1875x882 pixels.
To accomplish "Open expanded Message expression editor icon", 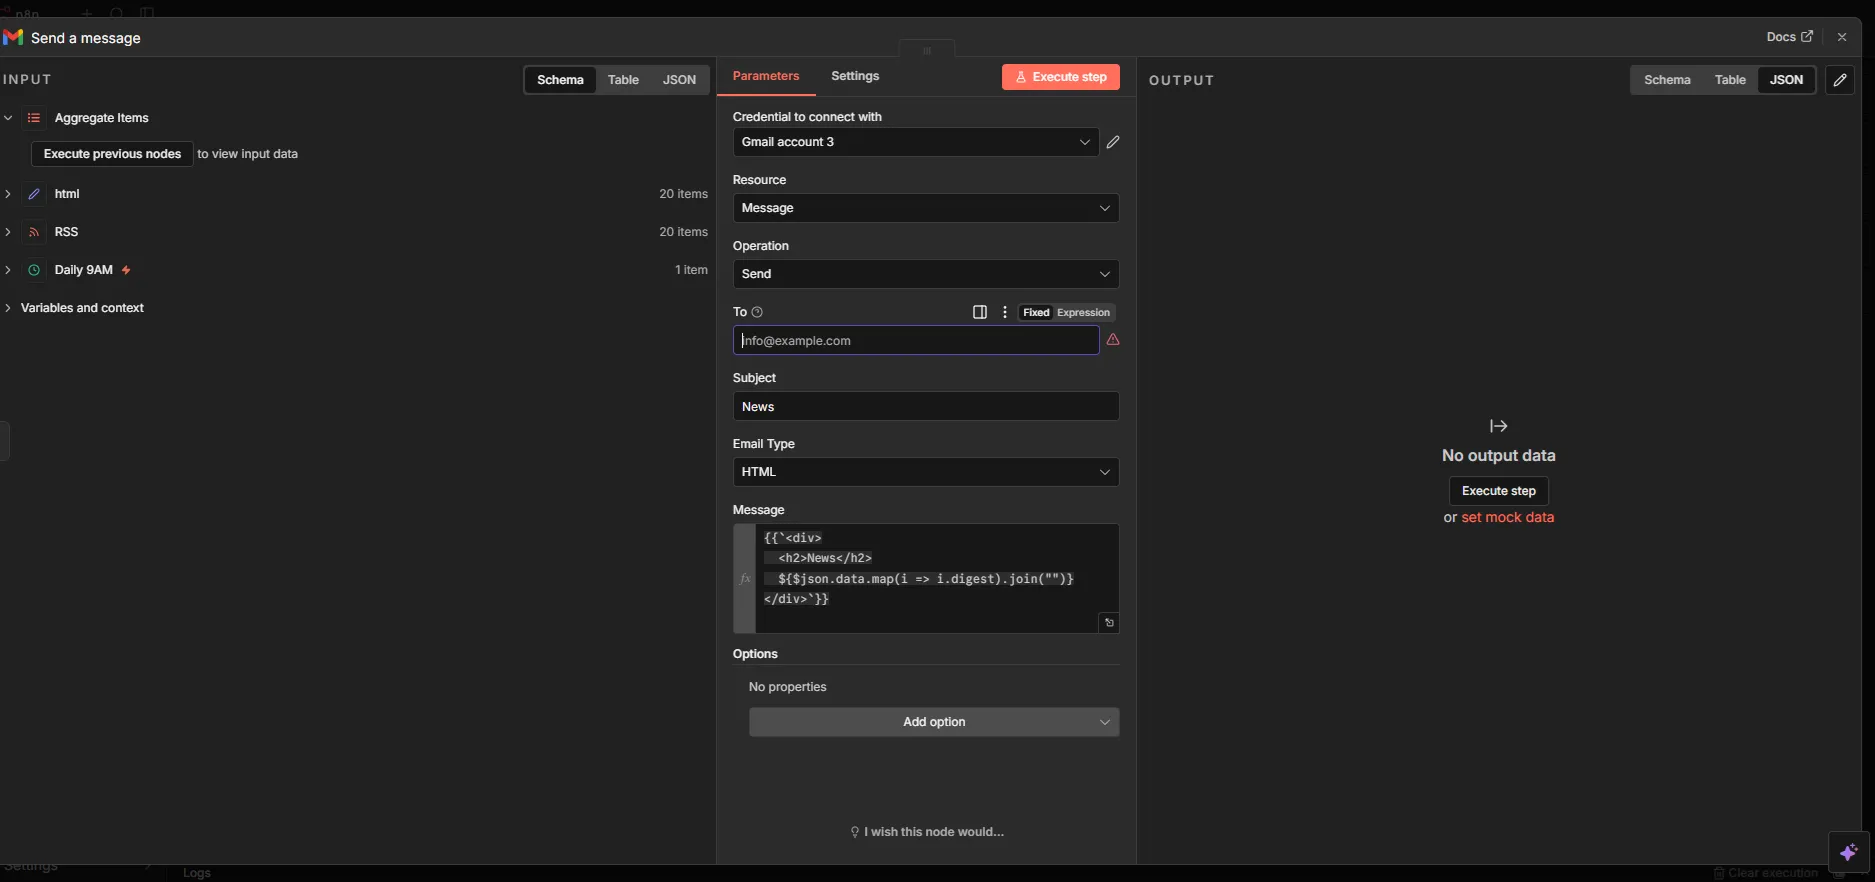I will (1109, 623).
